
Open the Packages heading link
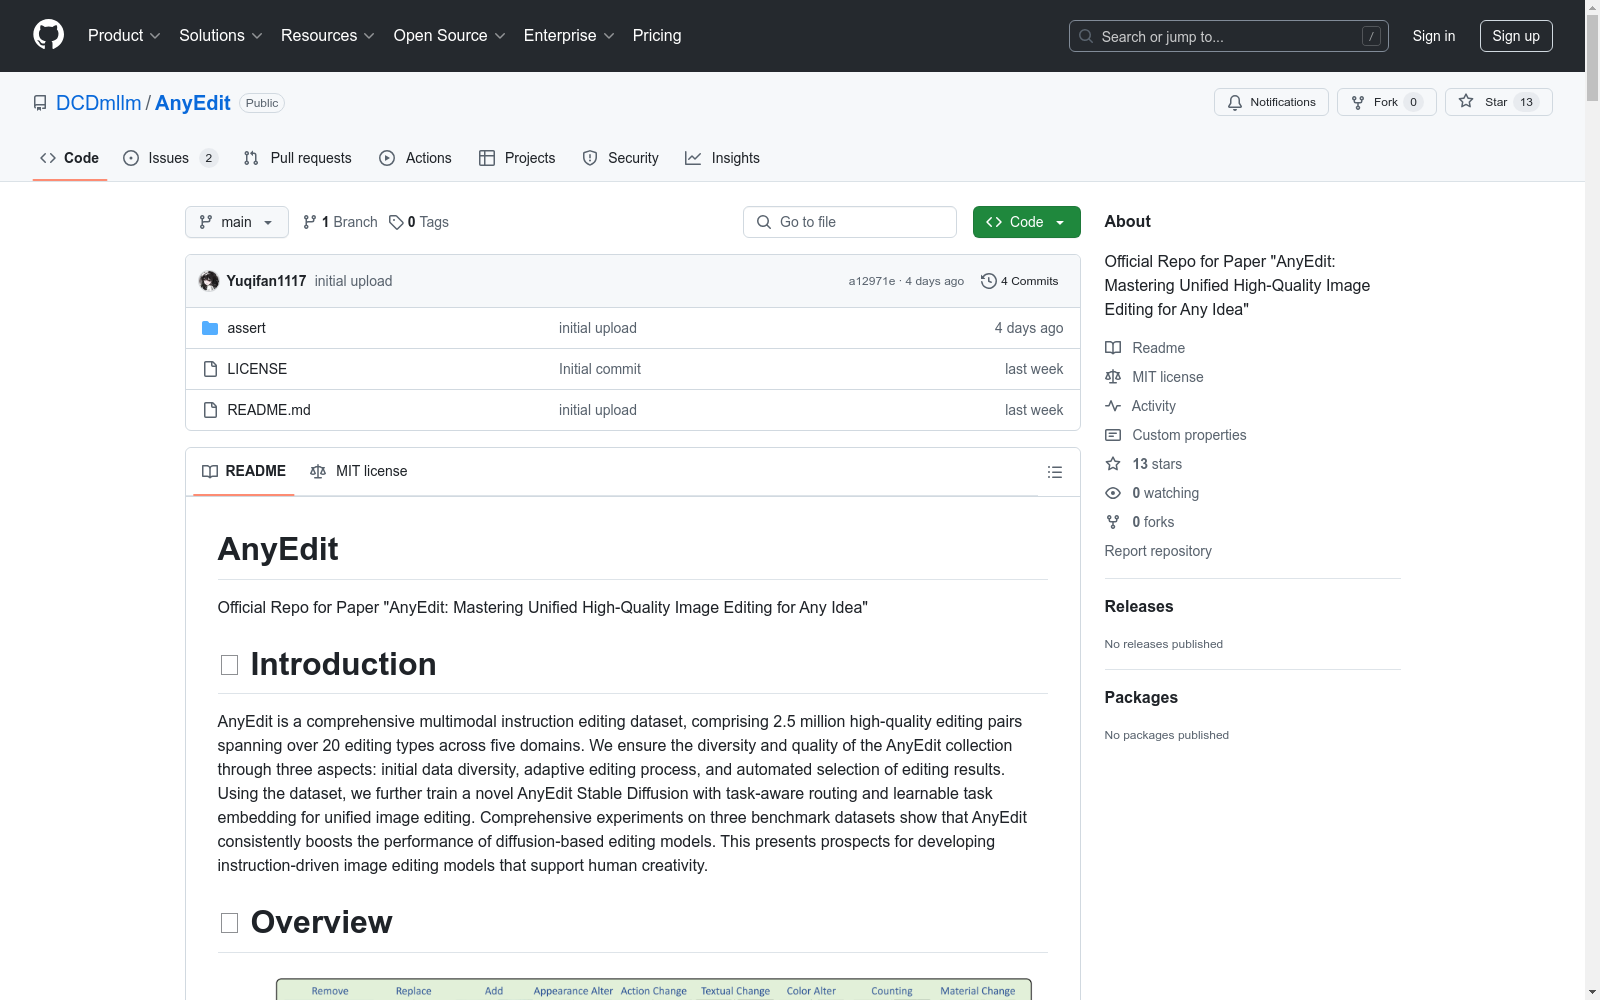click(x=1141, y=697)
